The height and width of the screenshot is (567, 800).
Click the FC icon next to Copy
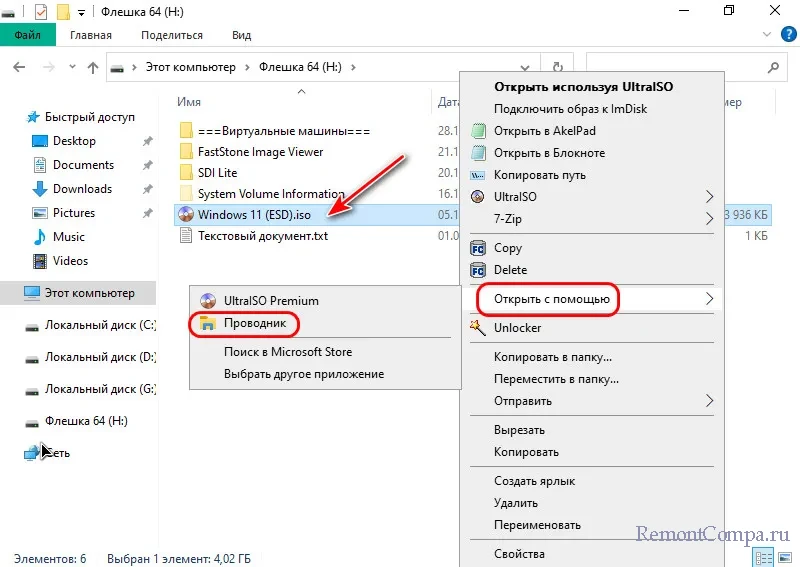478,249
